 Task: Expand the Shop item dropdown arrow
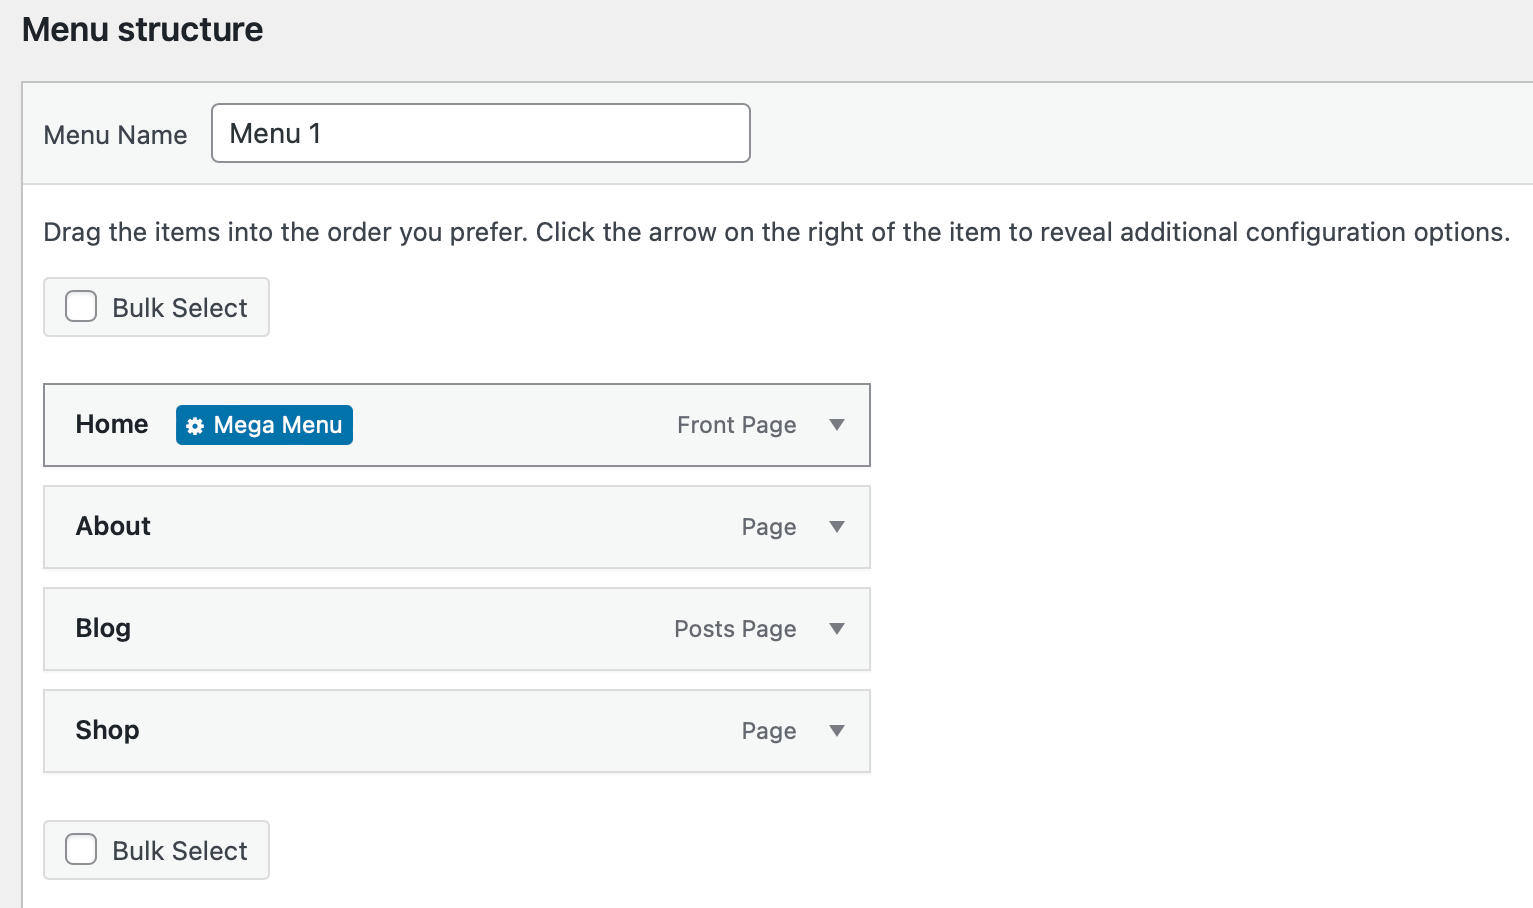pos(837,731)
